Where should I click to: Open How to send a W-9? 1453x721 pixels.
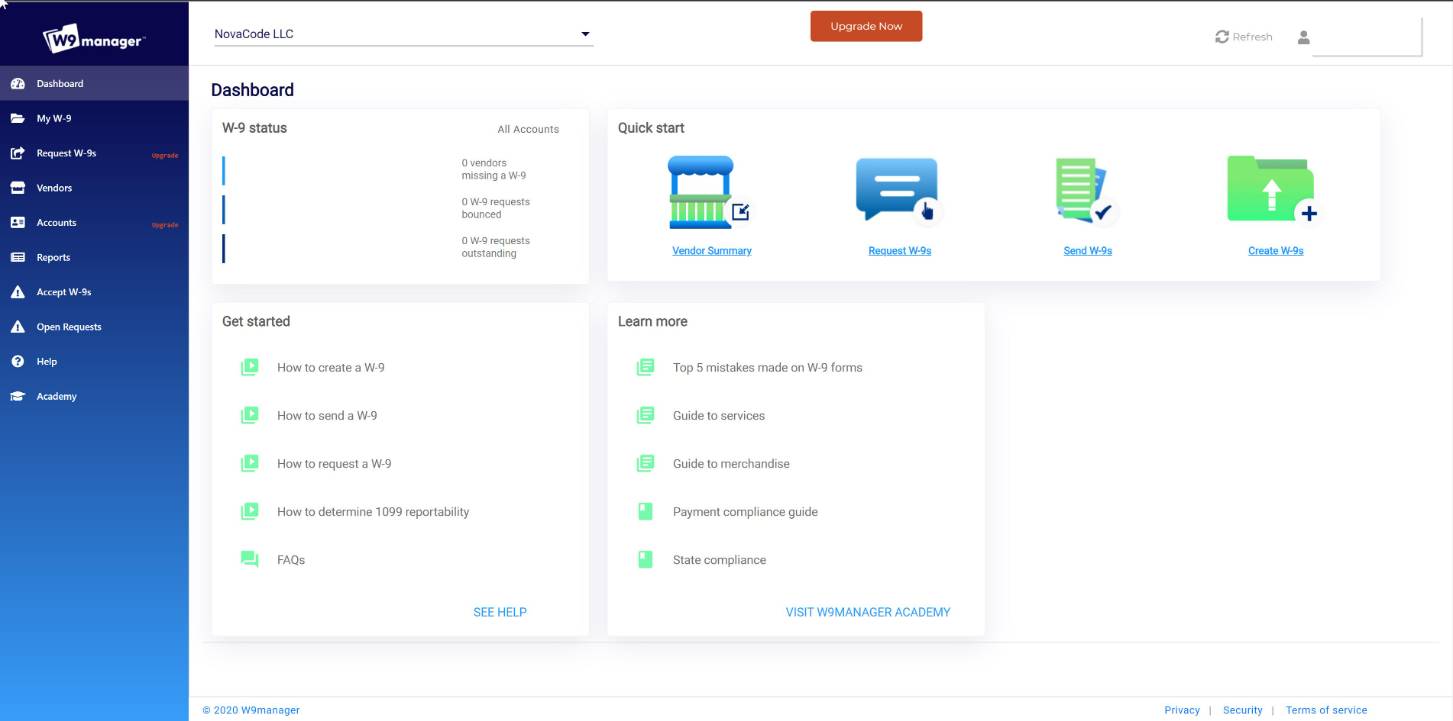coord(327,416)
